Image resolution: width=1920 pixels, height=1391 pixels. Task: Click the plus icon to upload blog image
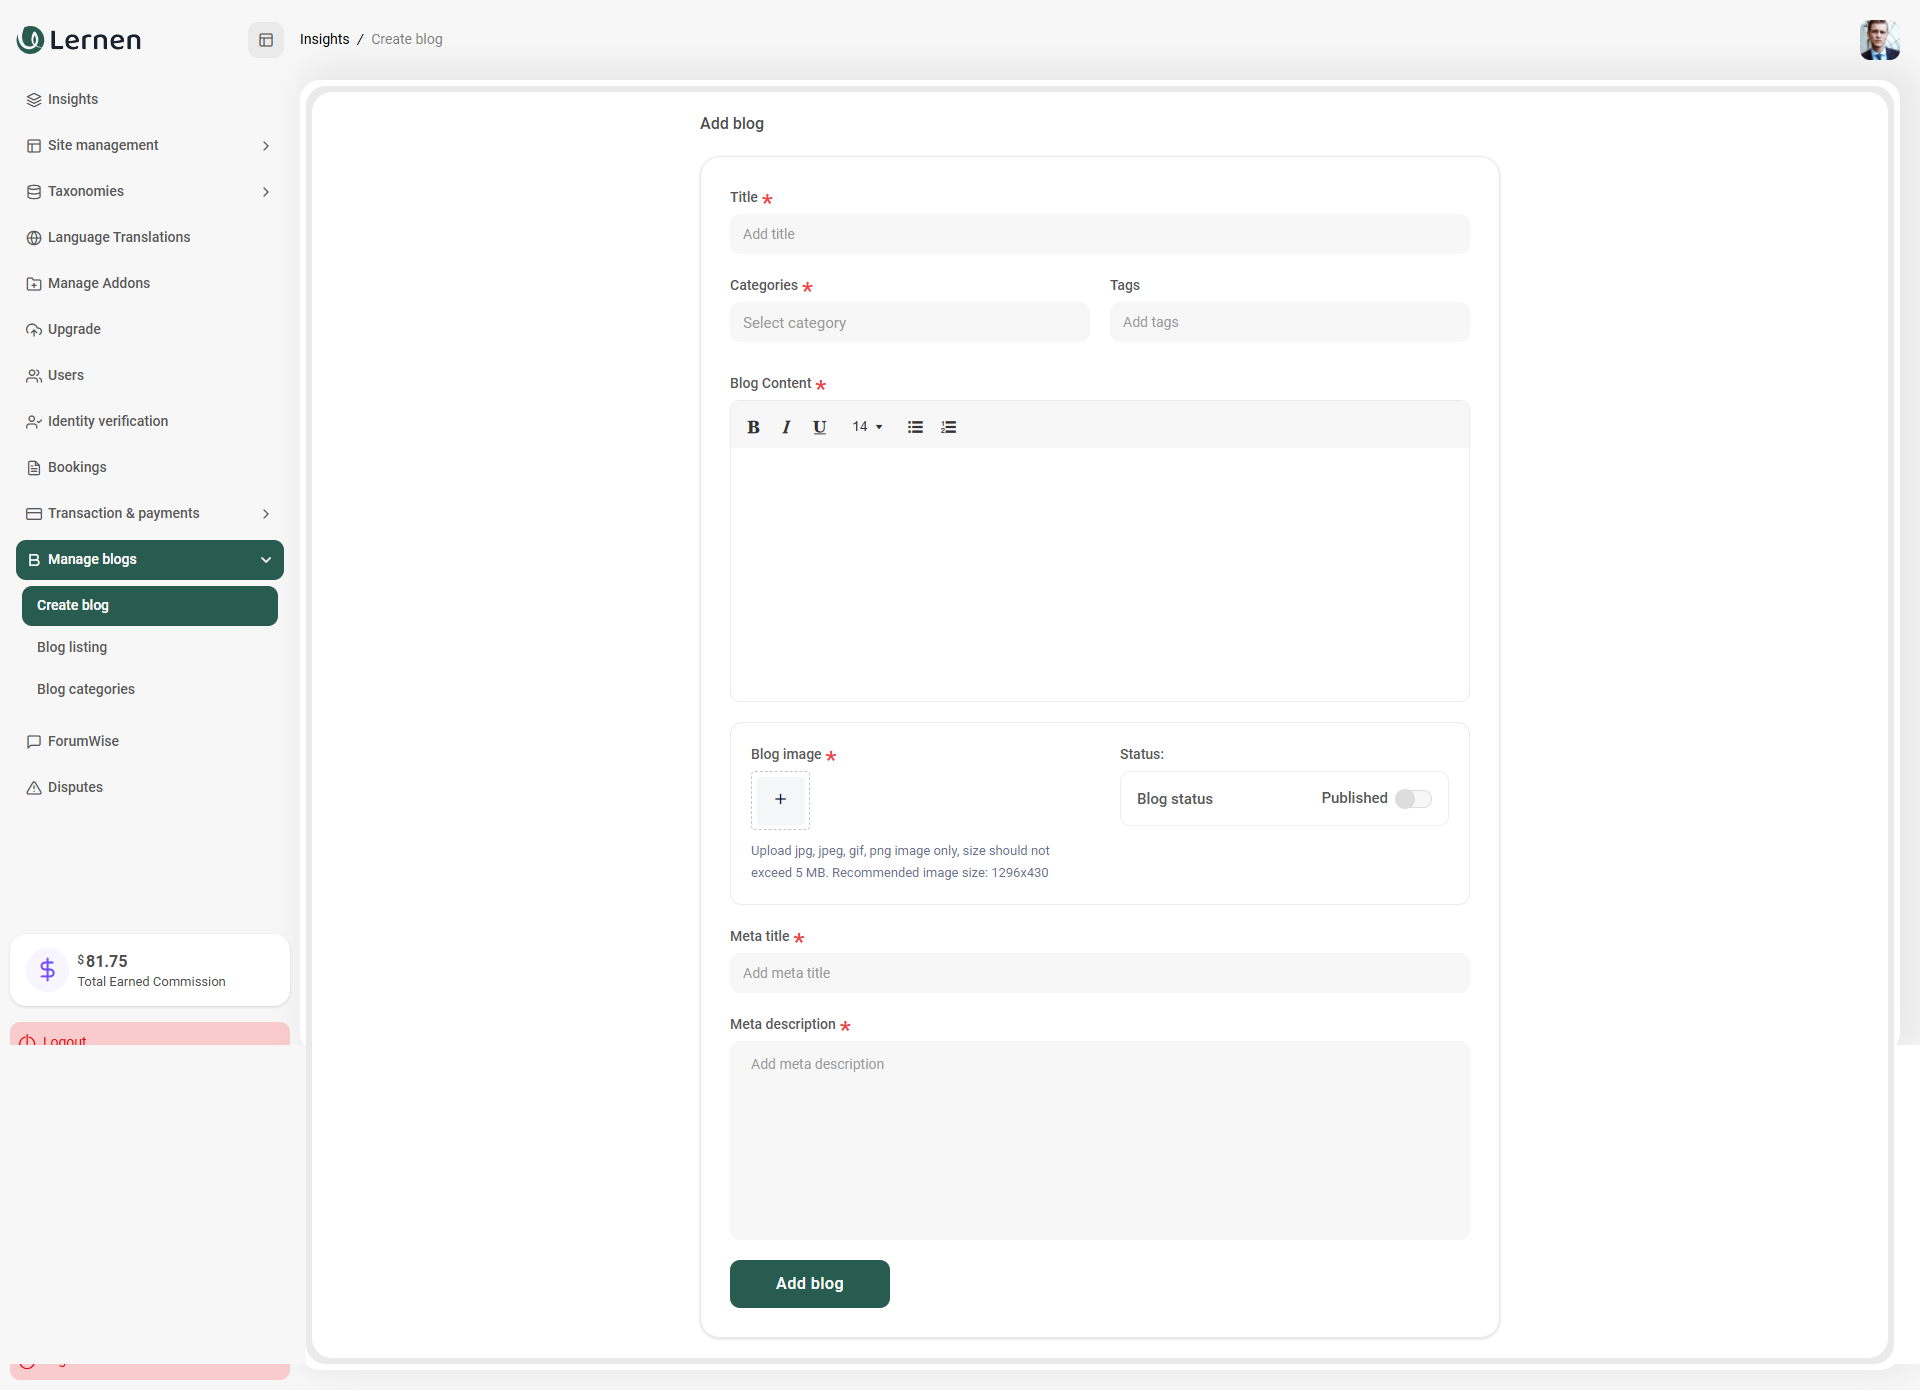point(780,799)
